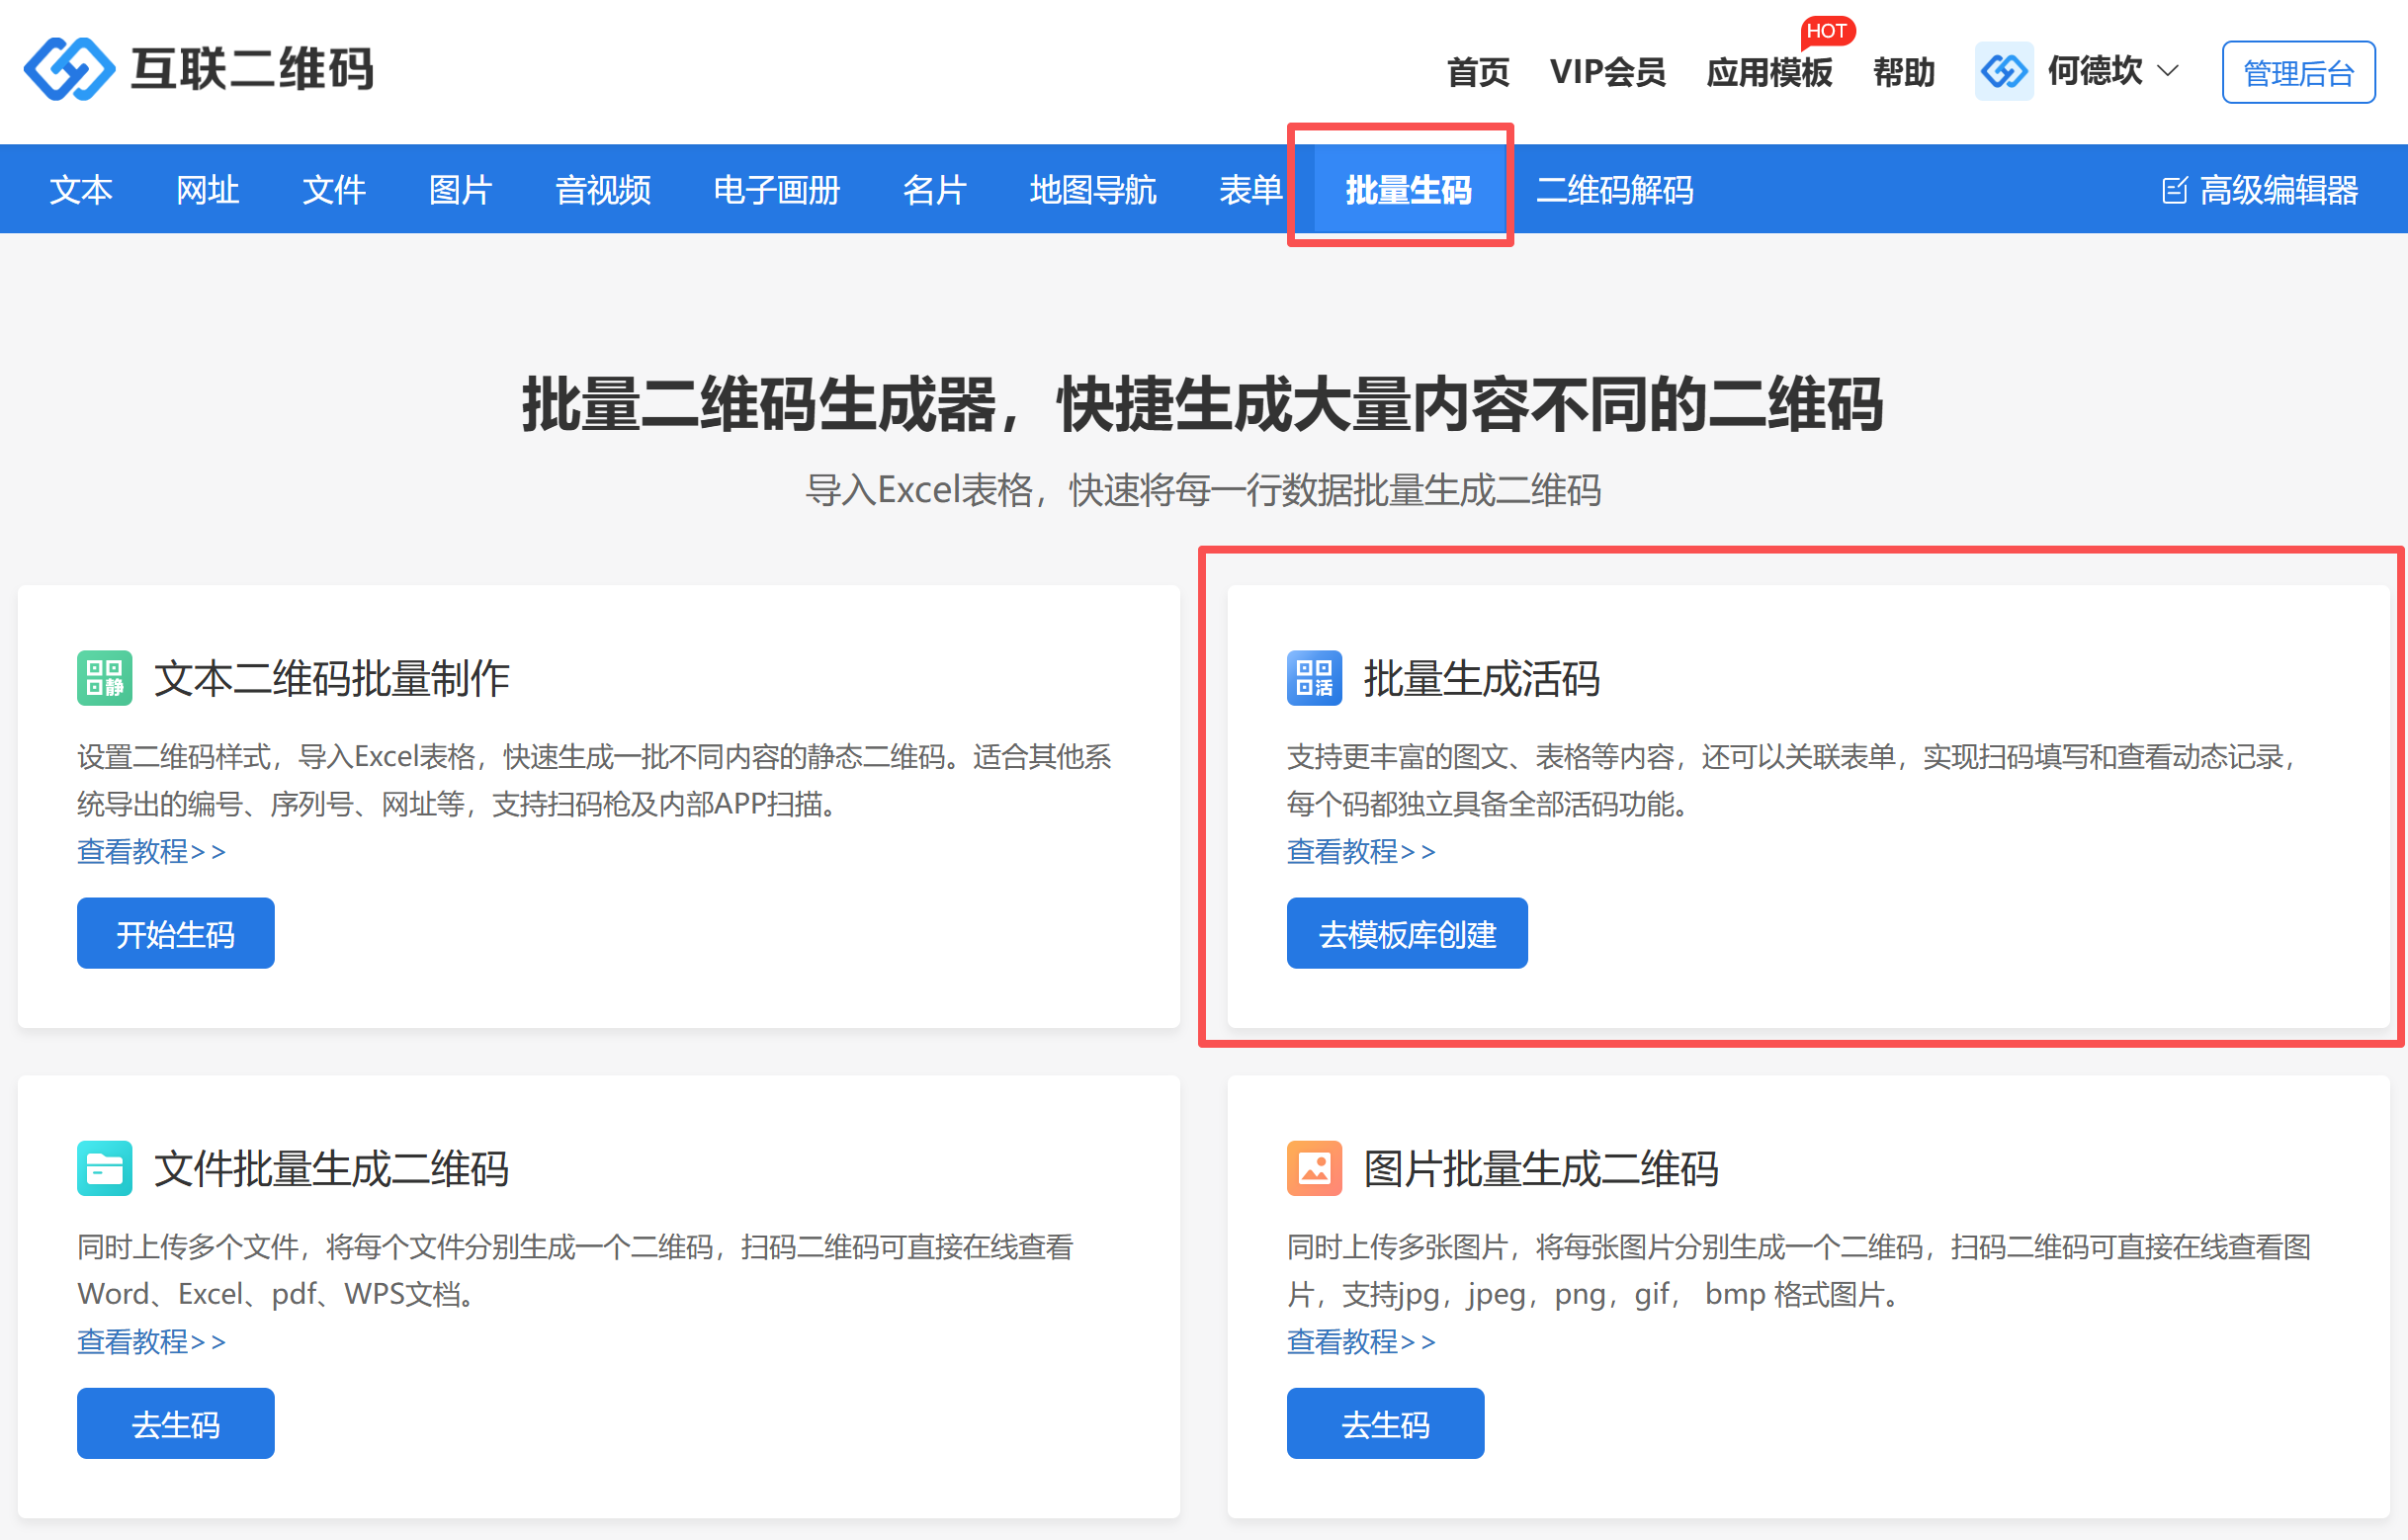
Task: Open 查看教程 link under 文本二维码批量制作
Action: (152, 851)
